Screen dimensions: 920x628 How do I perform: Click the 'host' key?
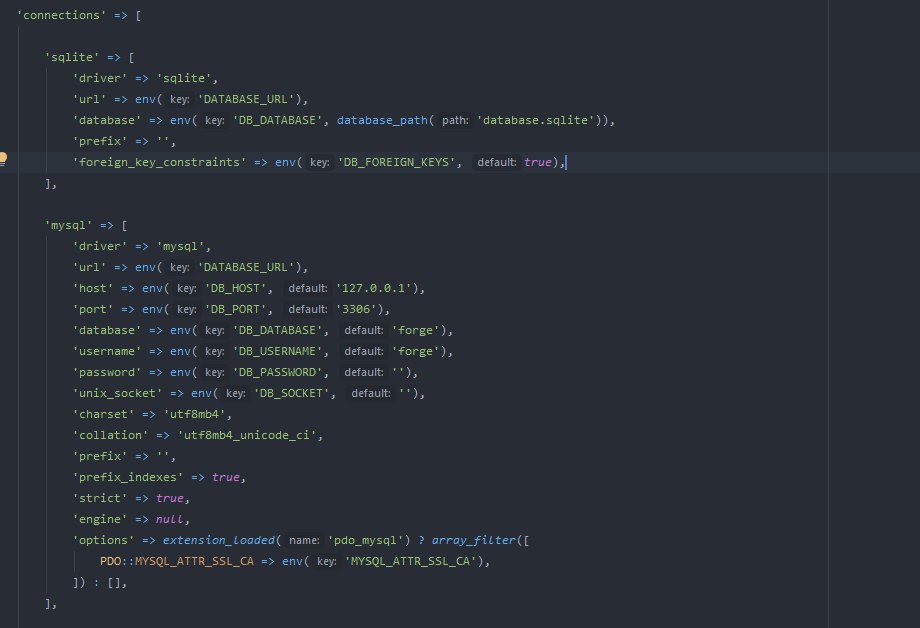tap(93, 288)
